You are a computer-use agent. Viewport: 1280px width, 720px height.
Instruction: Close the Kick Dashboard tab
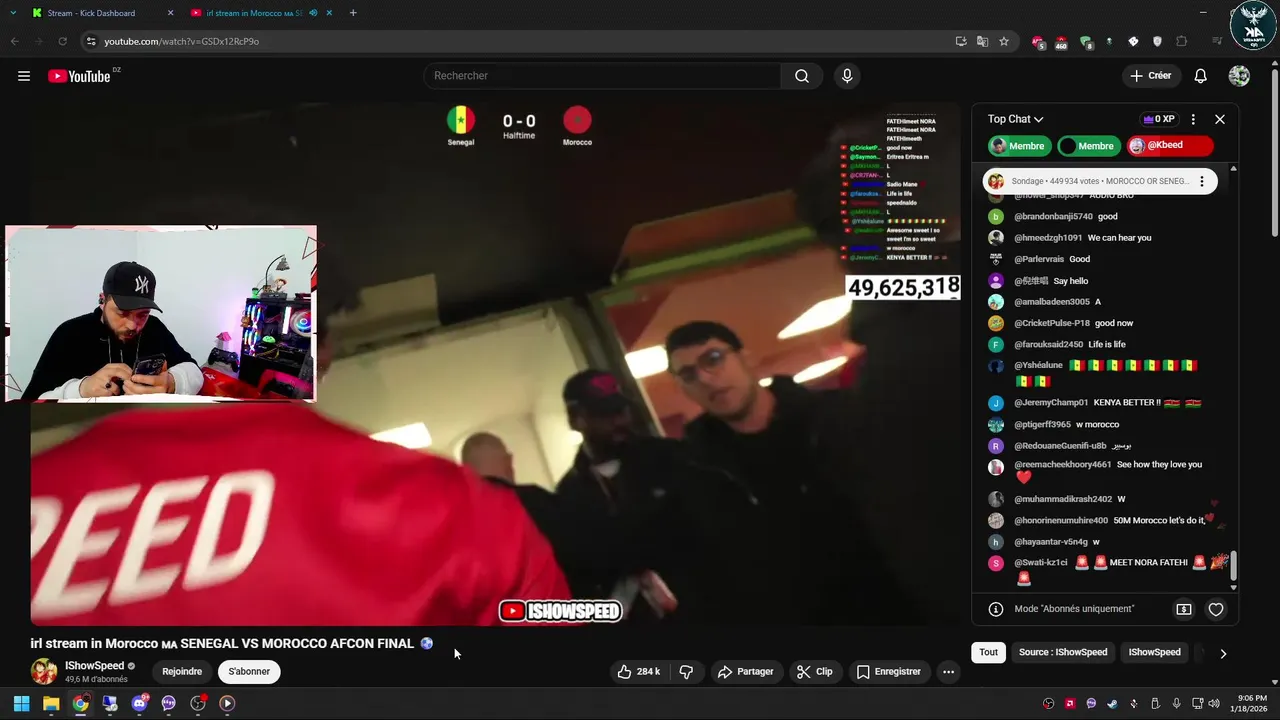[x=170, y=13]
